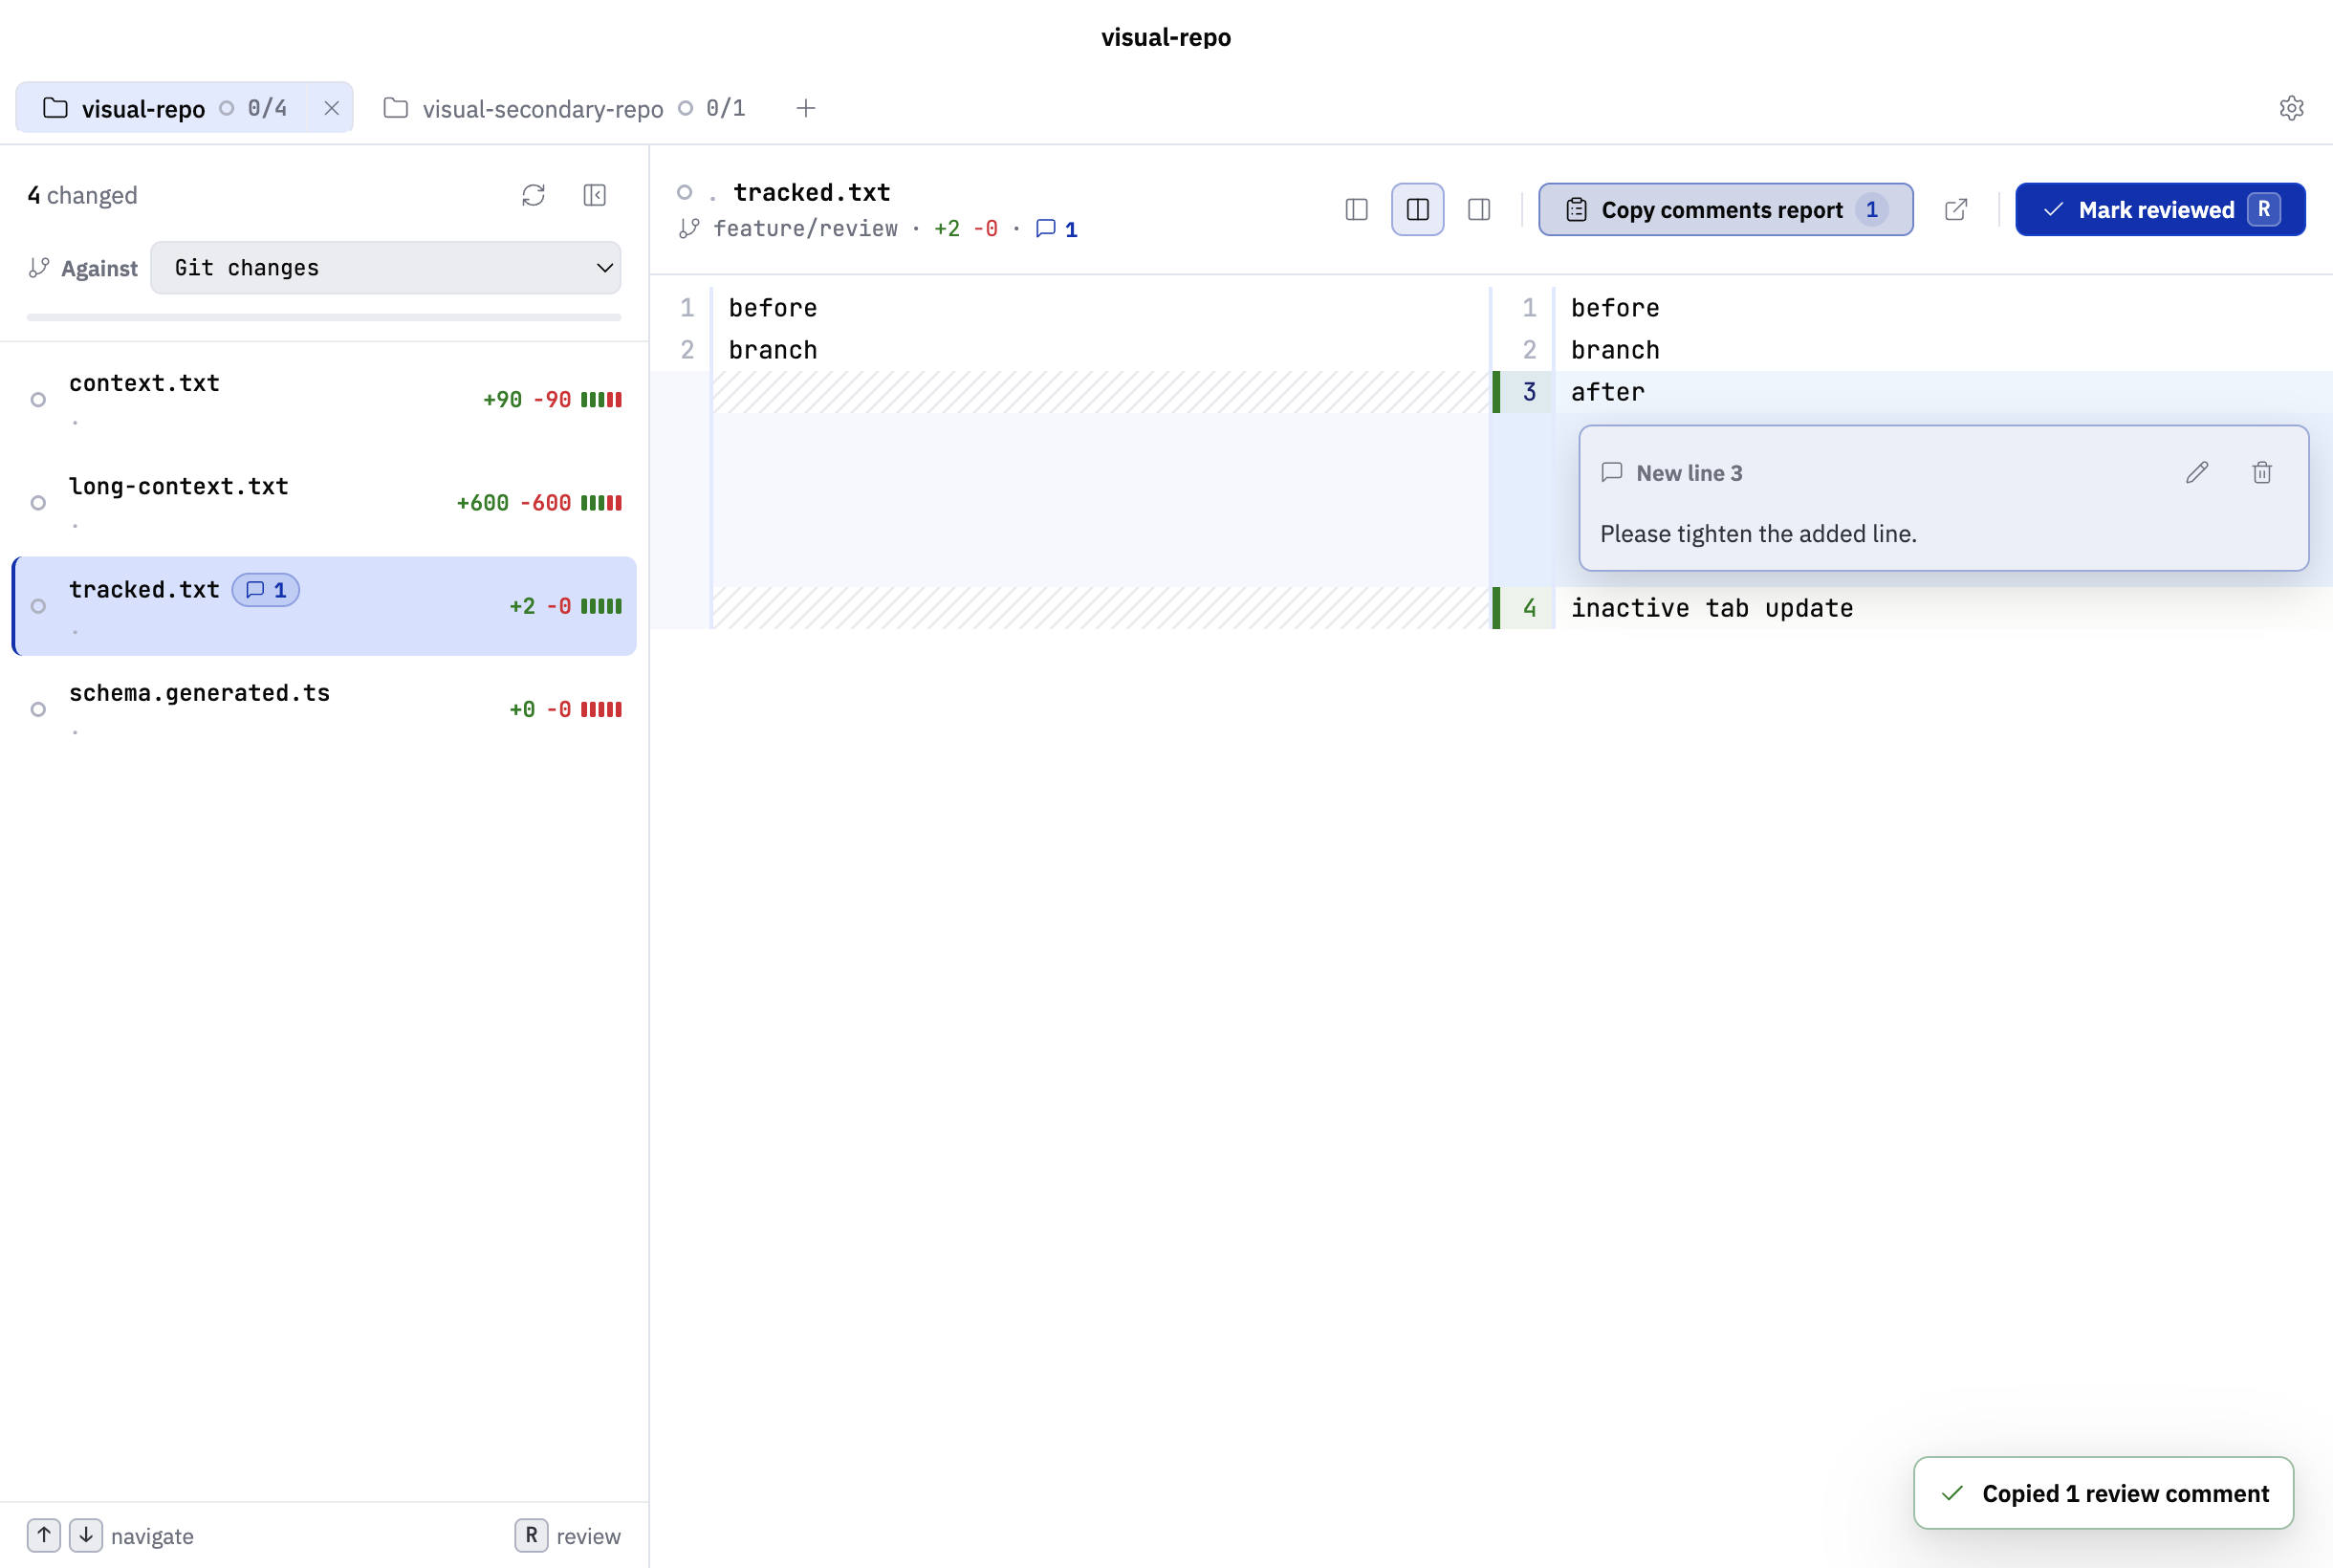Select side-by-side split diff view
2333x1568 pixels.
pyautogui.click(x=1417, y=209)
